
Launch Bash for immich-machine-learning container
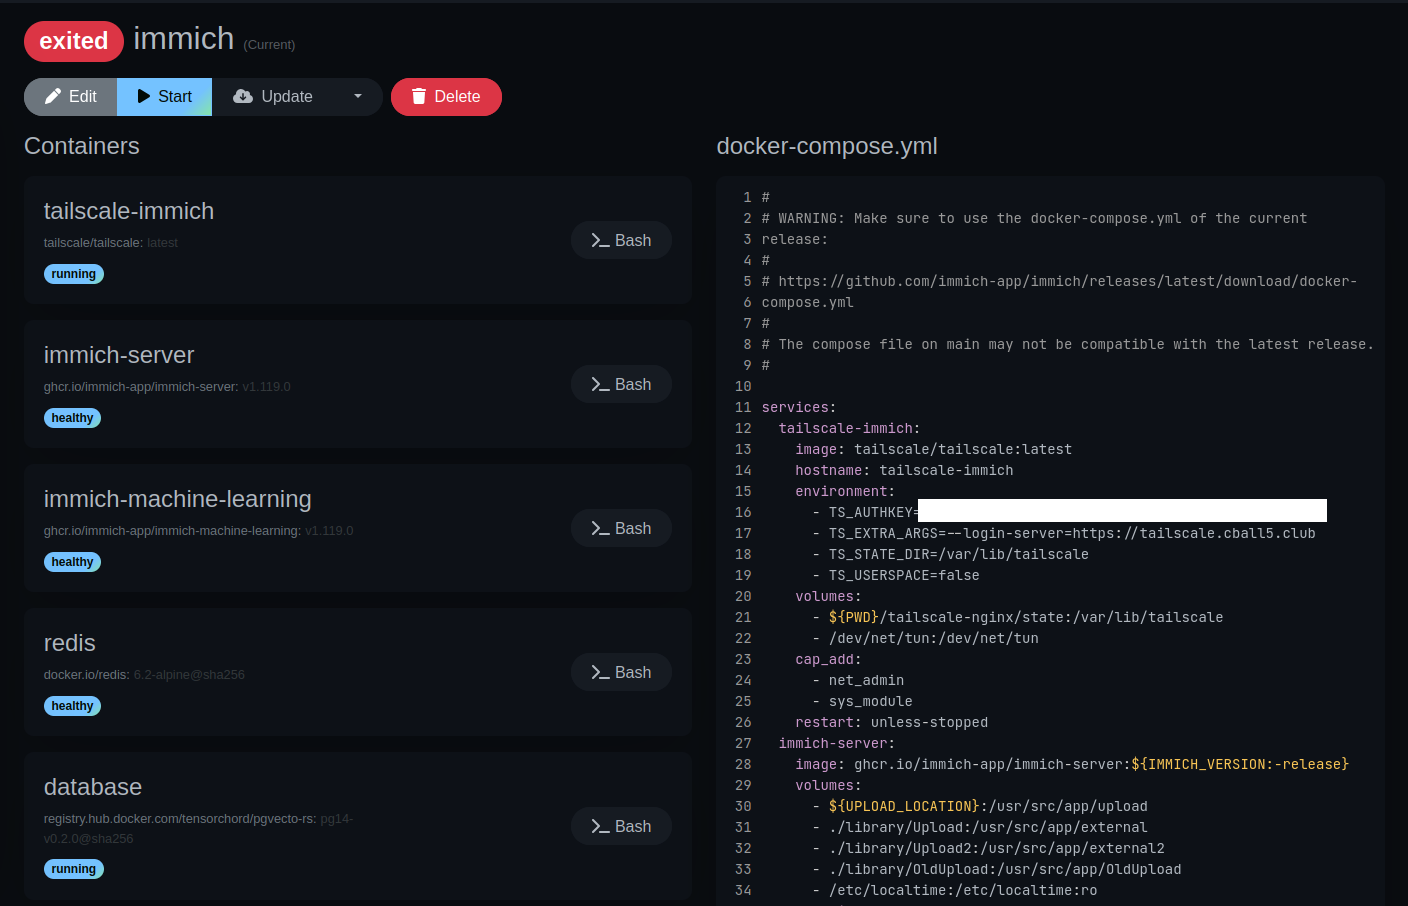pyautogui.click(x=621, y=528)
